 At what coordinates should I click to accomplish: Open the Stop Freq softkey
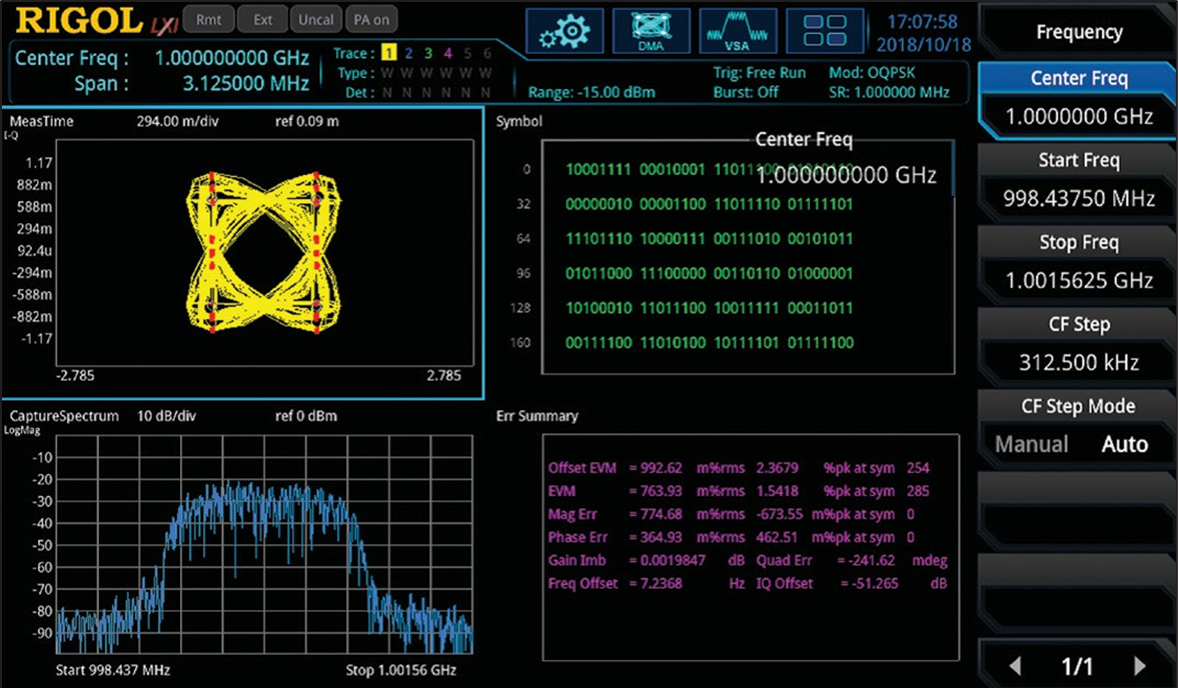(1079, 261)
